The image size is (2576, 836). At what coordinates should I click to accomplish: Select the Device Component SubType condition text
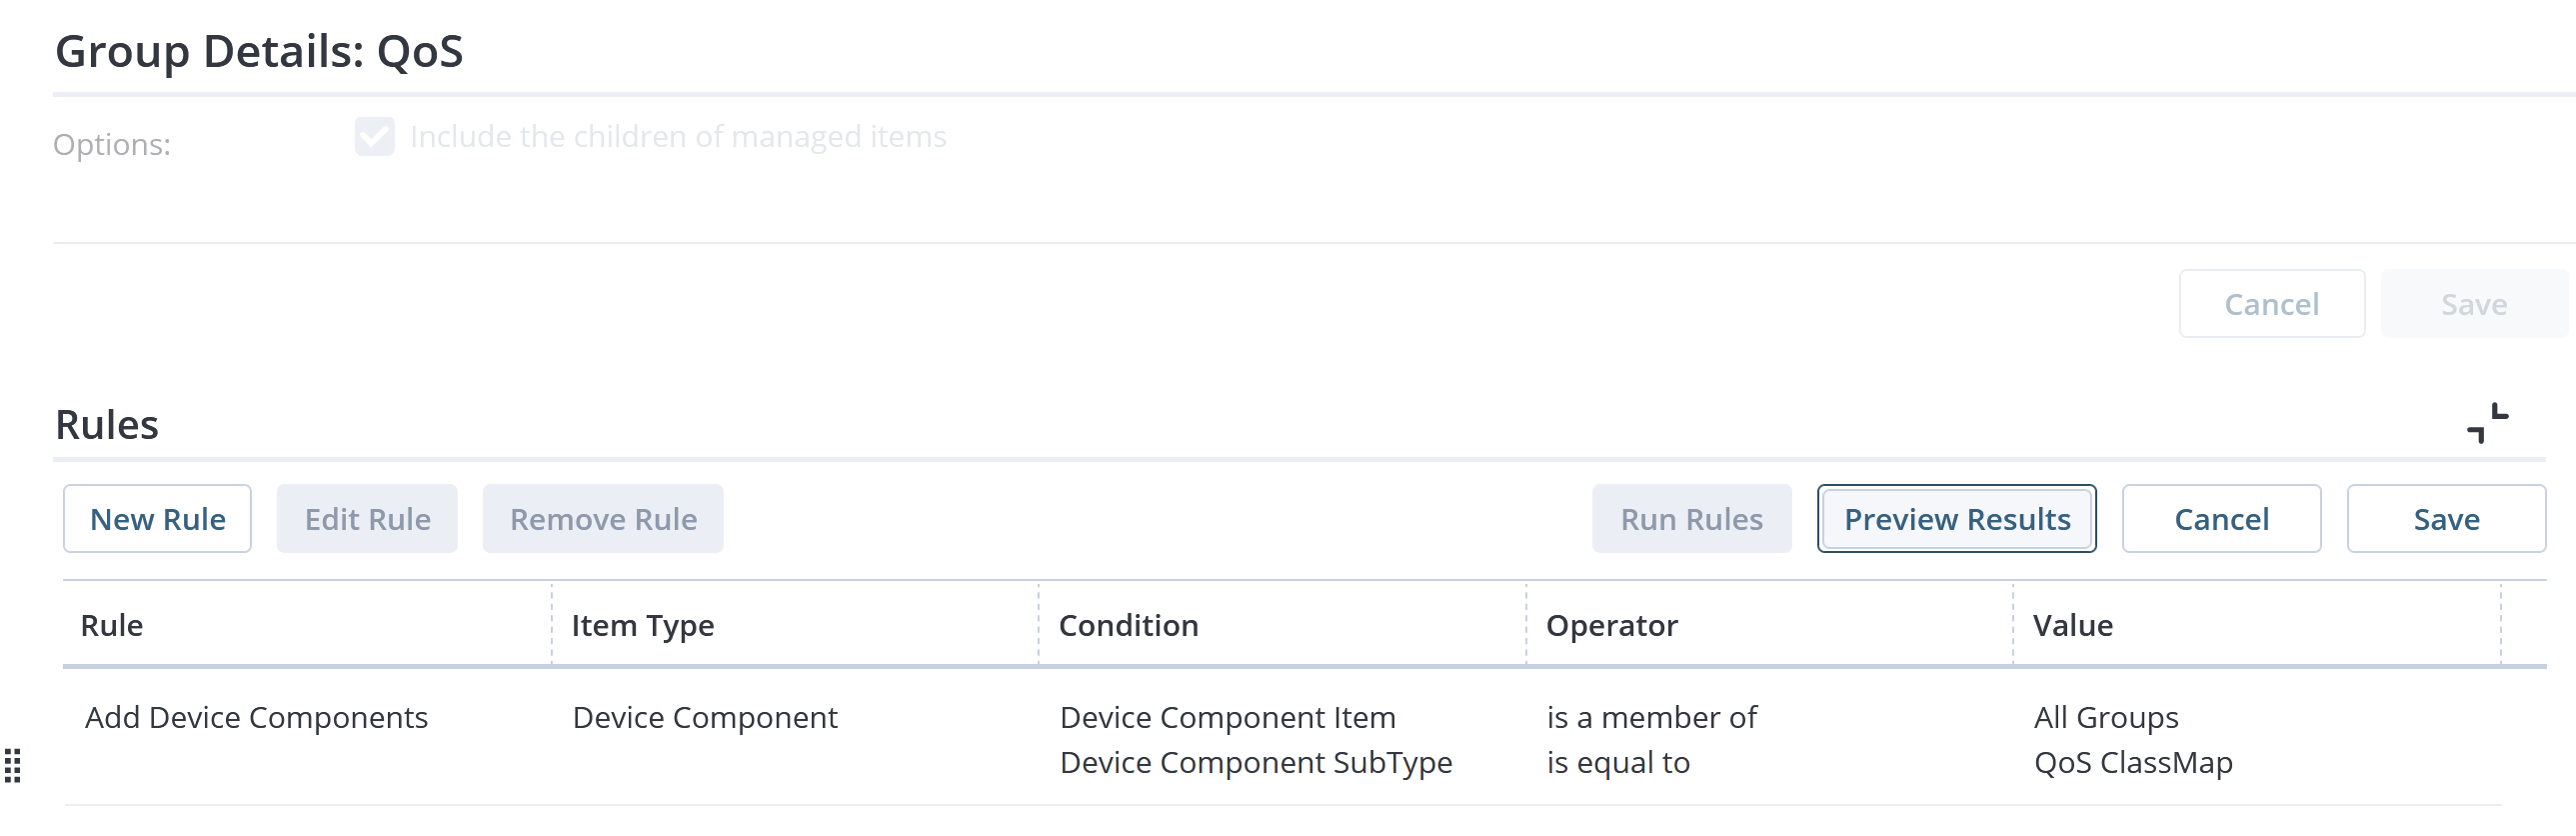(1256, 762)
